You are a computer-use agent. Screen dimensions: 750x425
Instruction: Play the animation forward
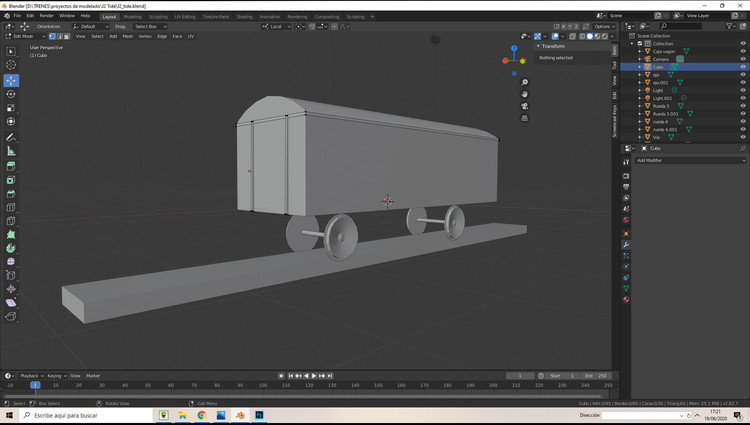tap(314, 376)
